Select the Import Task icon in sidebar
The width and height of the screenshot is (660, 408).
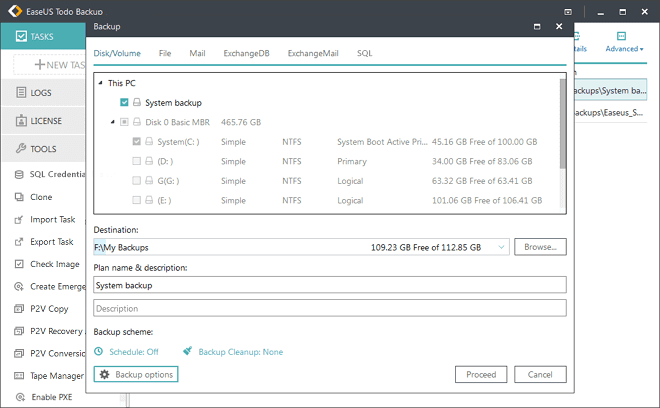point(20,220)
